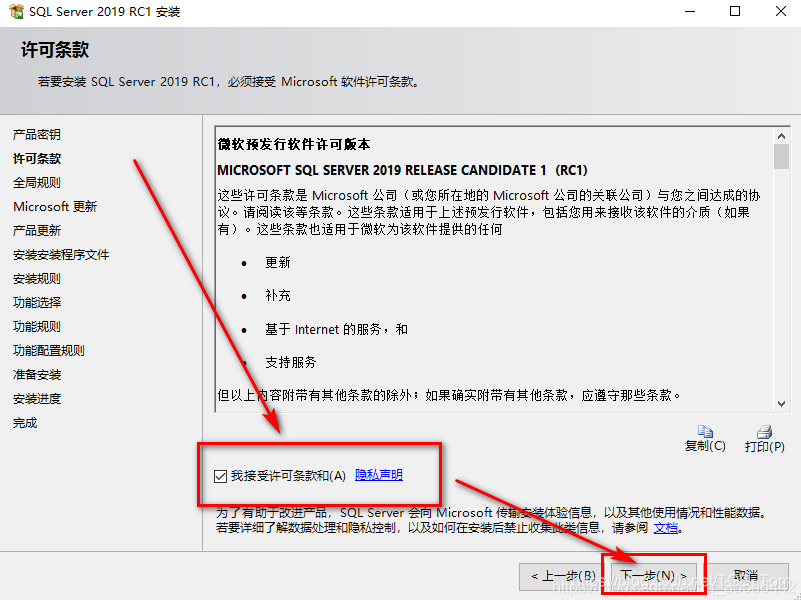Screen dimensions: 801x600
Task: Toggle the 我接受许可条款和 checkbox
Action: tap(220, 476)
